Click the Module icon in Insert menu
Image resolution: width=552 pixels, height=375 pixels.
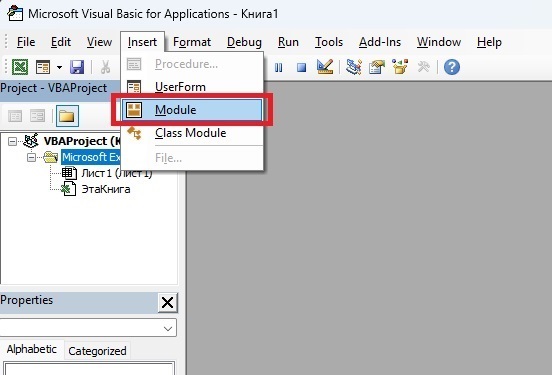pos(134,110)
